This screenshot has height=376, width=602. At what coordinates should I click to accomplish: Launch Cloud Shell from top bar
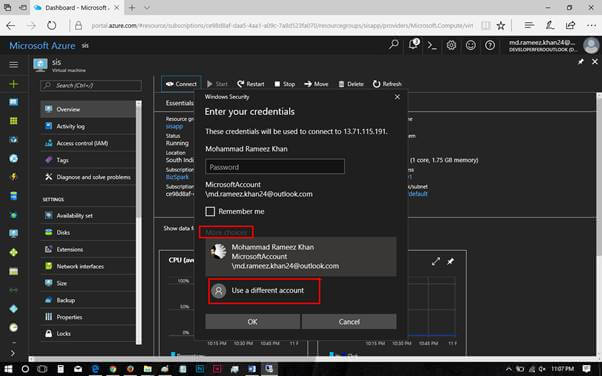pos(432,45)
